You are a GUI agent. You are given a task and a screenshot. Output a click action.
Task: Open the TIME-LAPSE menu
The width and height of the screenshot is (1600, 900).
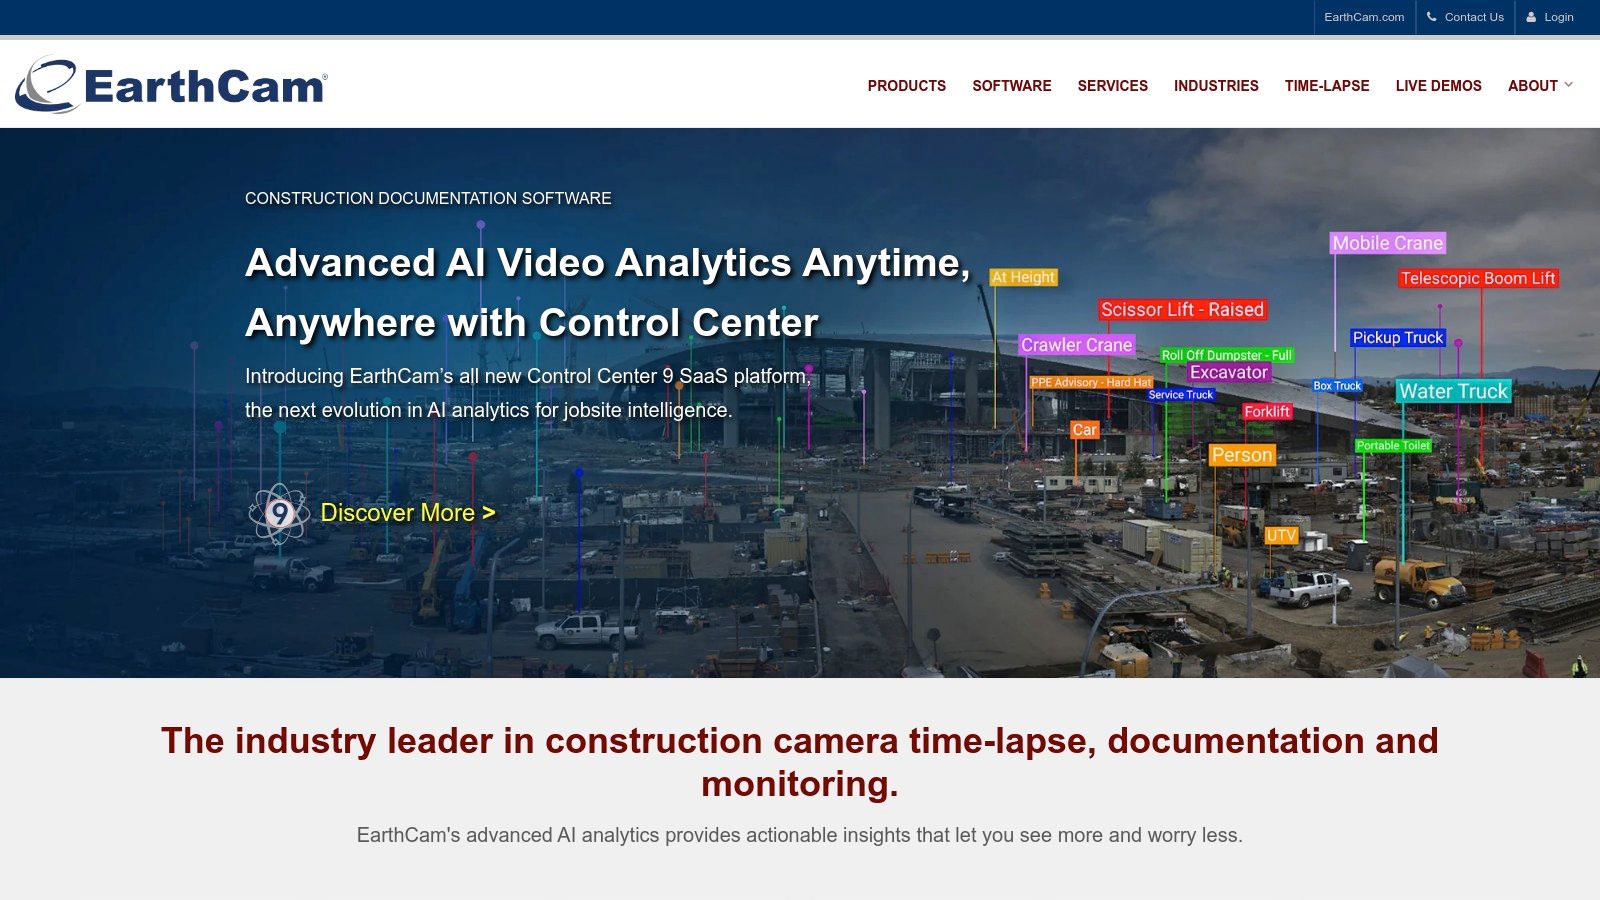pyautogui.click(x=1327, y=86)
